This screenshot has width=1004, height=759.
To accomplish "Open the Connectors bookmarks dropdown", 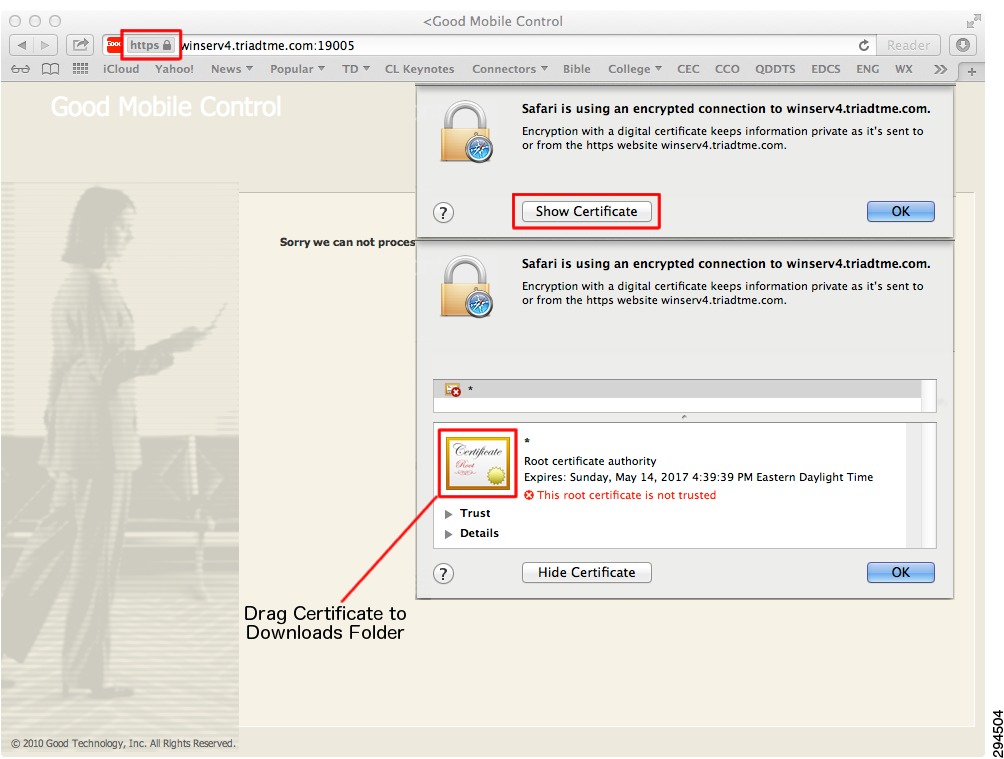I will pos(510,69).
